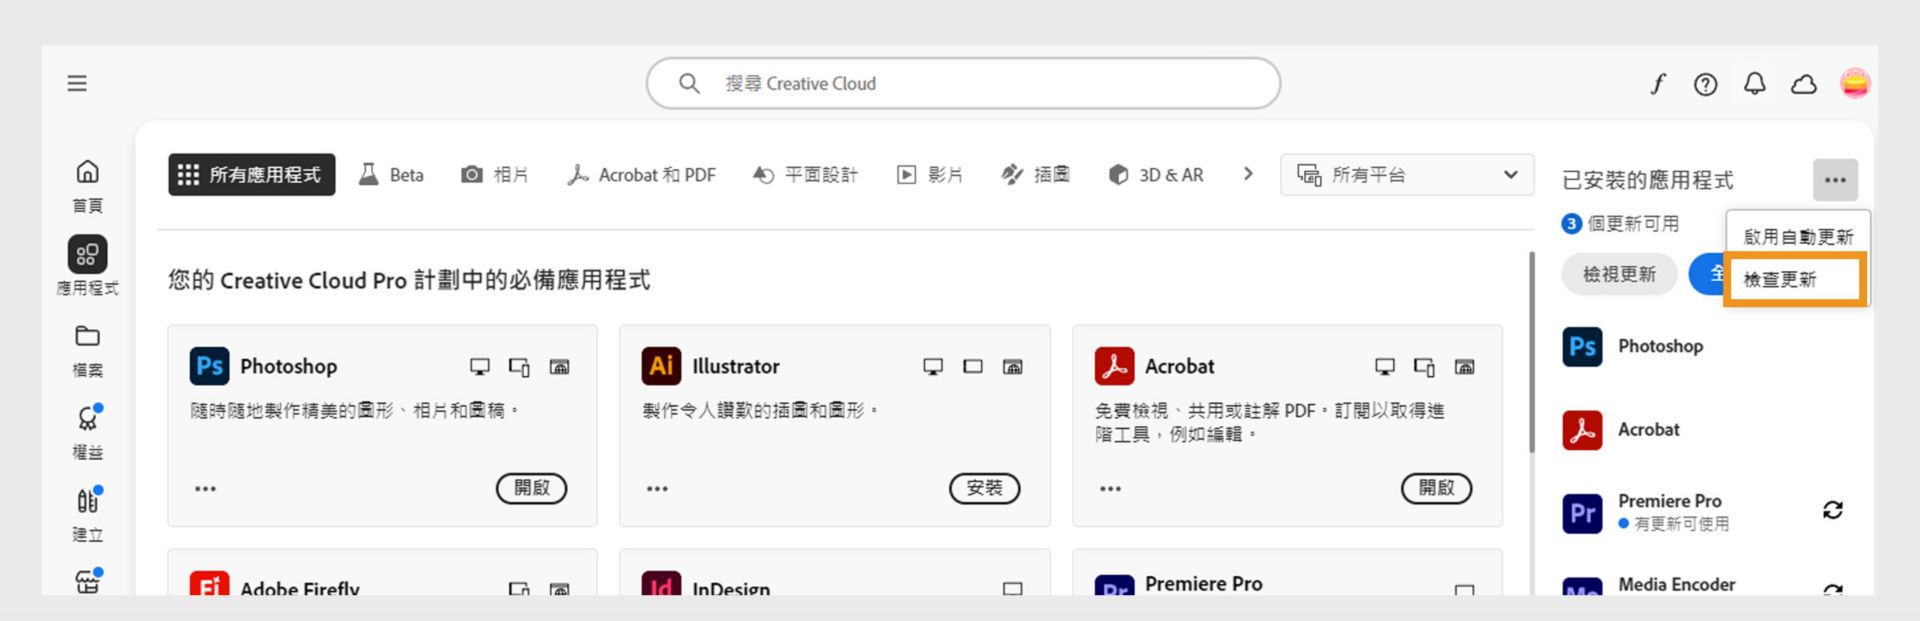Open cloud sync status icon
This screenshot has width=1920, height=621.
(1804, 84)
